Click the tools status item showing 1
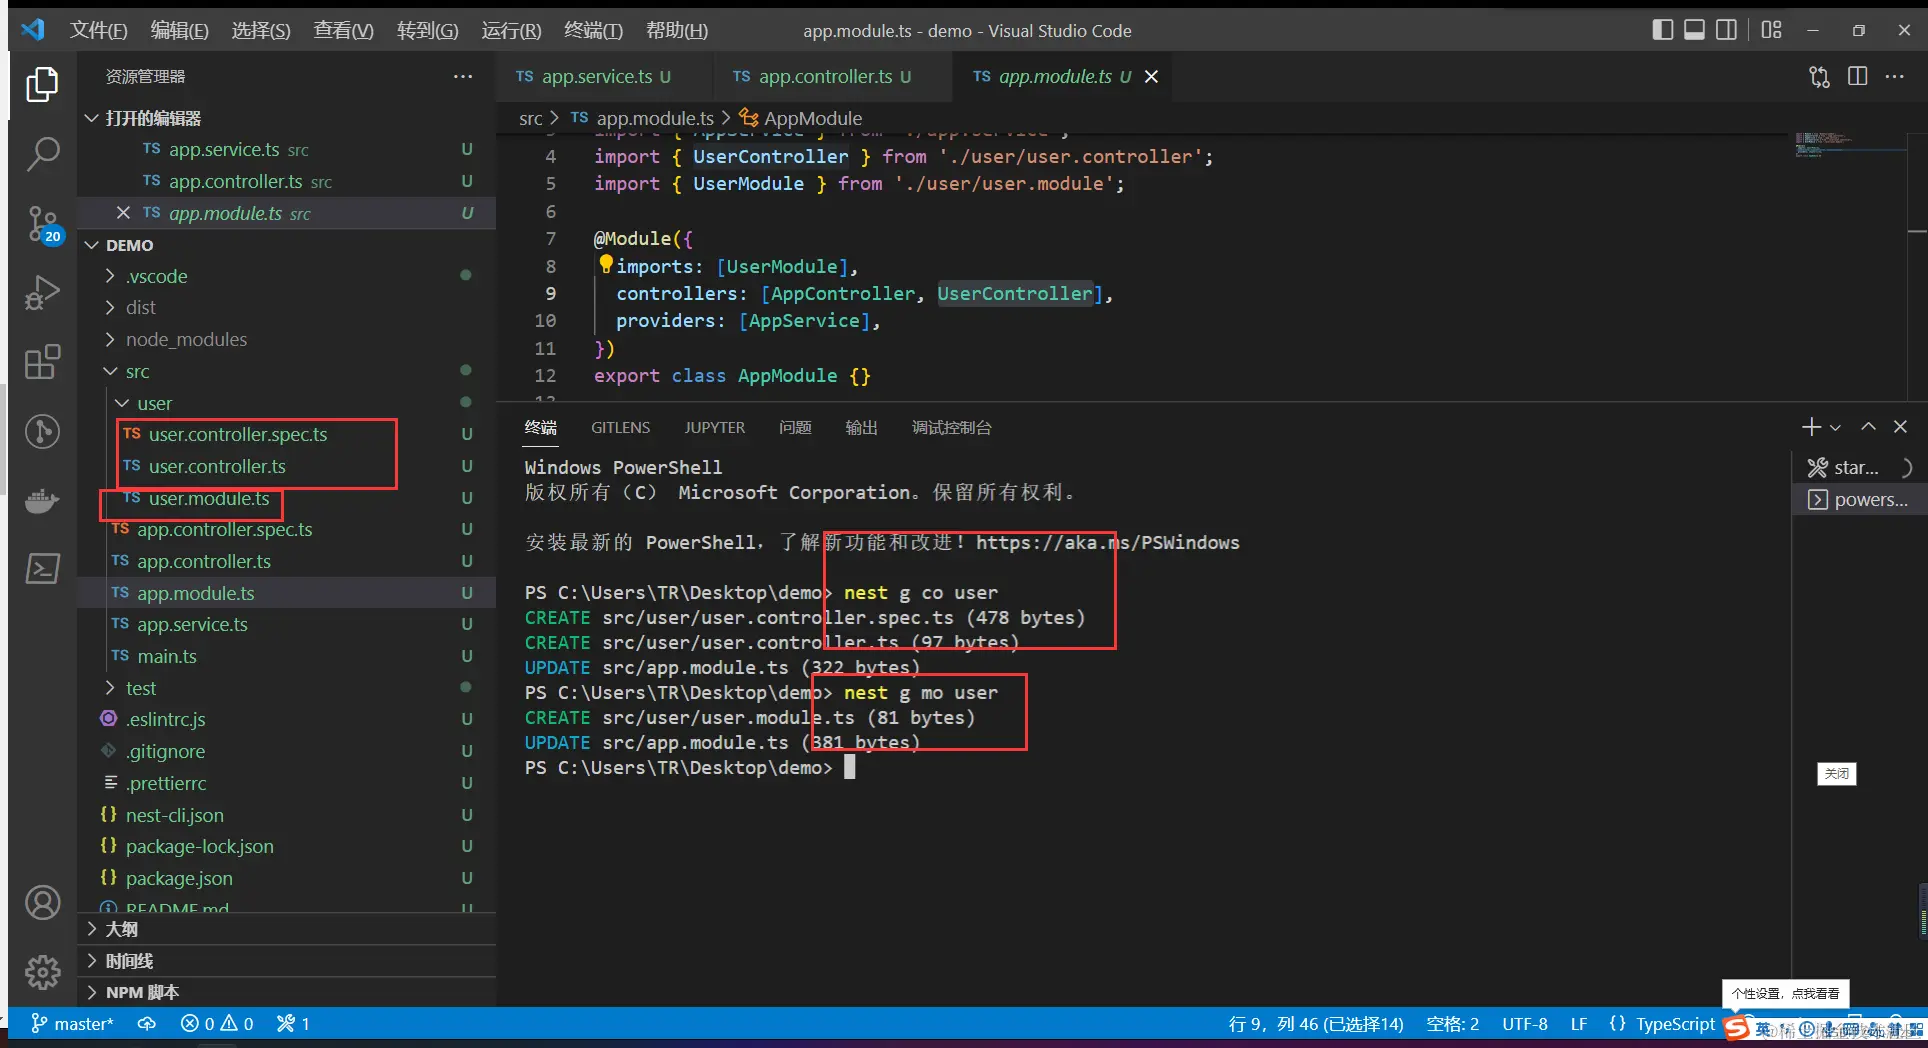This screenshot has width=1928, height=1048. point(293,1024)
